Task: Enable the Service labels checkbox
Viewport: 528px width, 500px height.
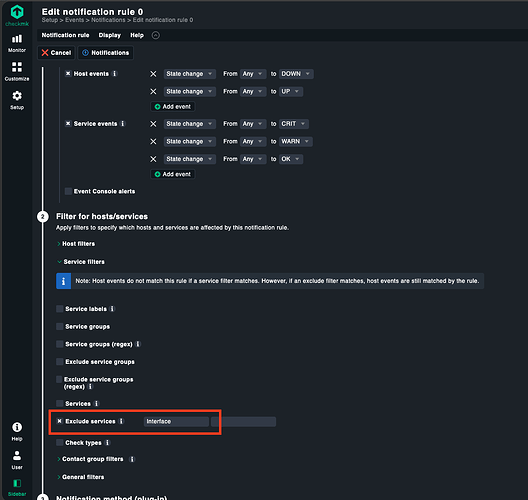Action: 60,309
